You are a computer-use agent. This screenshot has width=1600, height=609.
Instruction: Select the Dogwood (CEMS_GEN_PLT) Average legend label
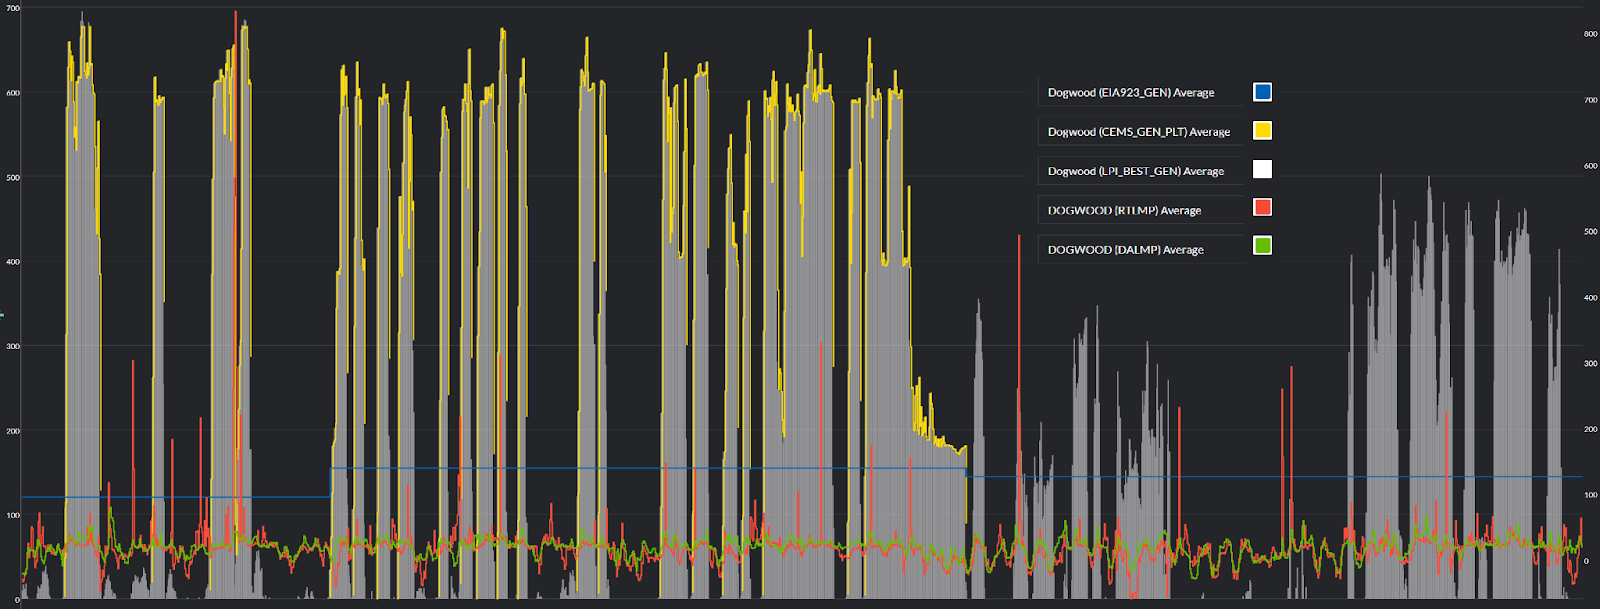[x=1138, y=132]
